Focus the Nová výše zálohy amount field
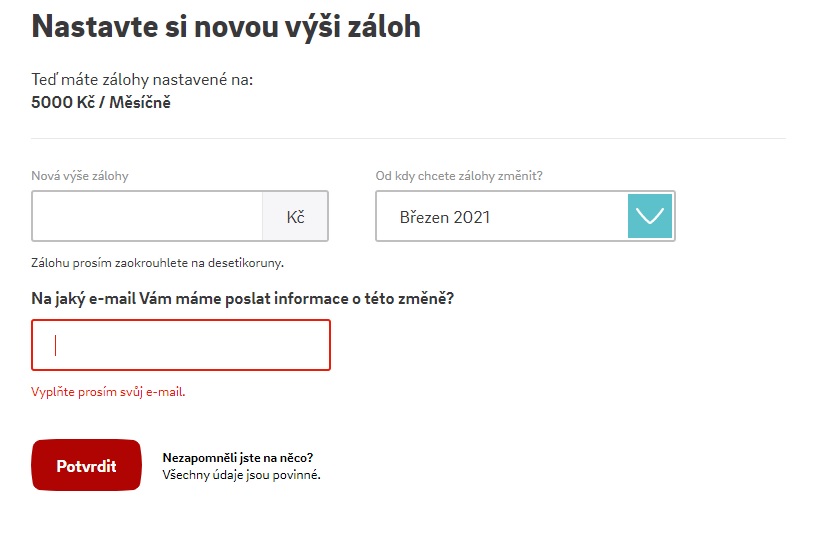The height and width of the screenshot is (541, 827). [x=147, y=216]
